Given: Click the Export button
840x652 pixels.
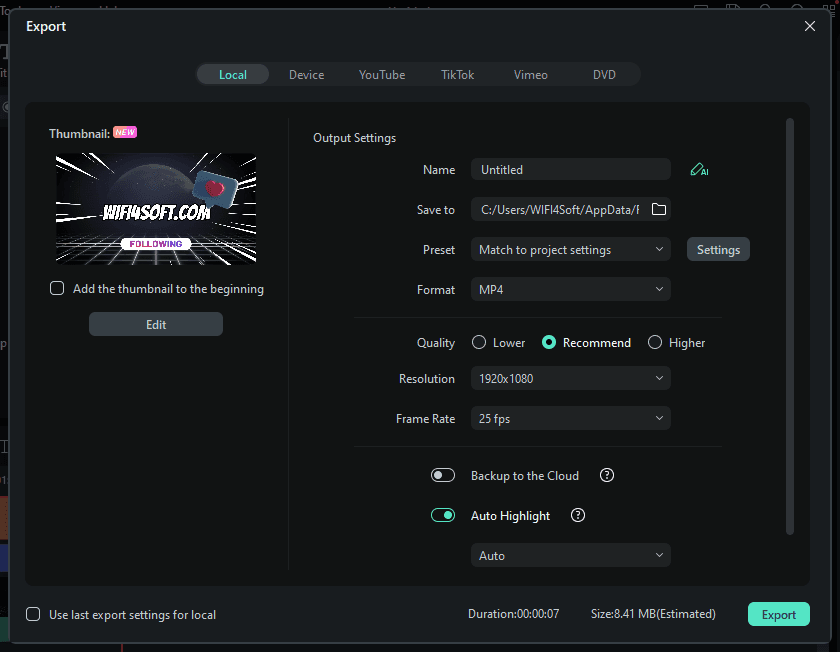Looking at the screenshot, I should coord(778,615).
